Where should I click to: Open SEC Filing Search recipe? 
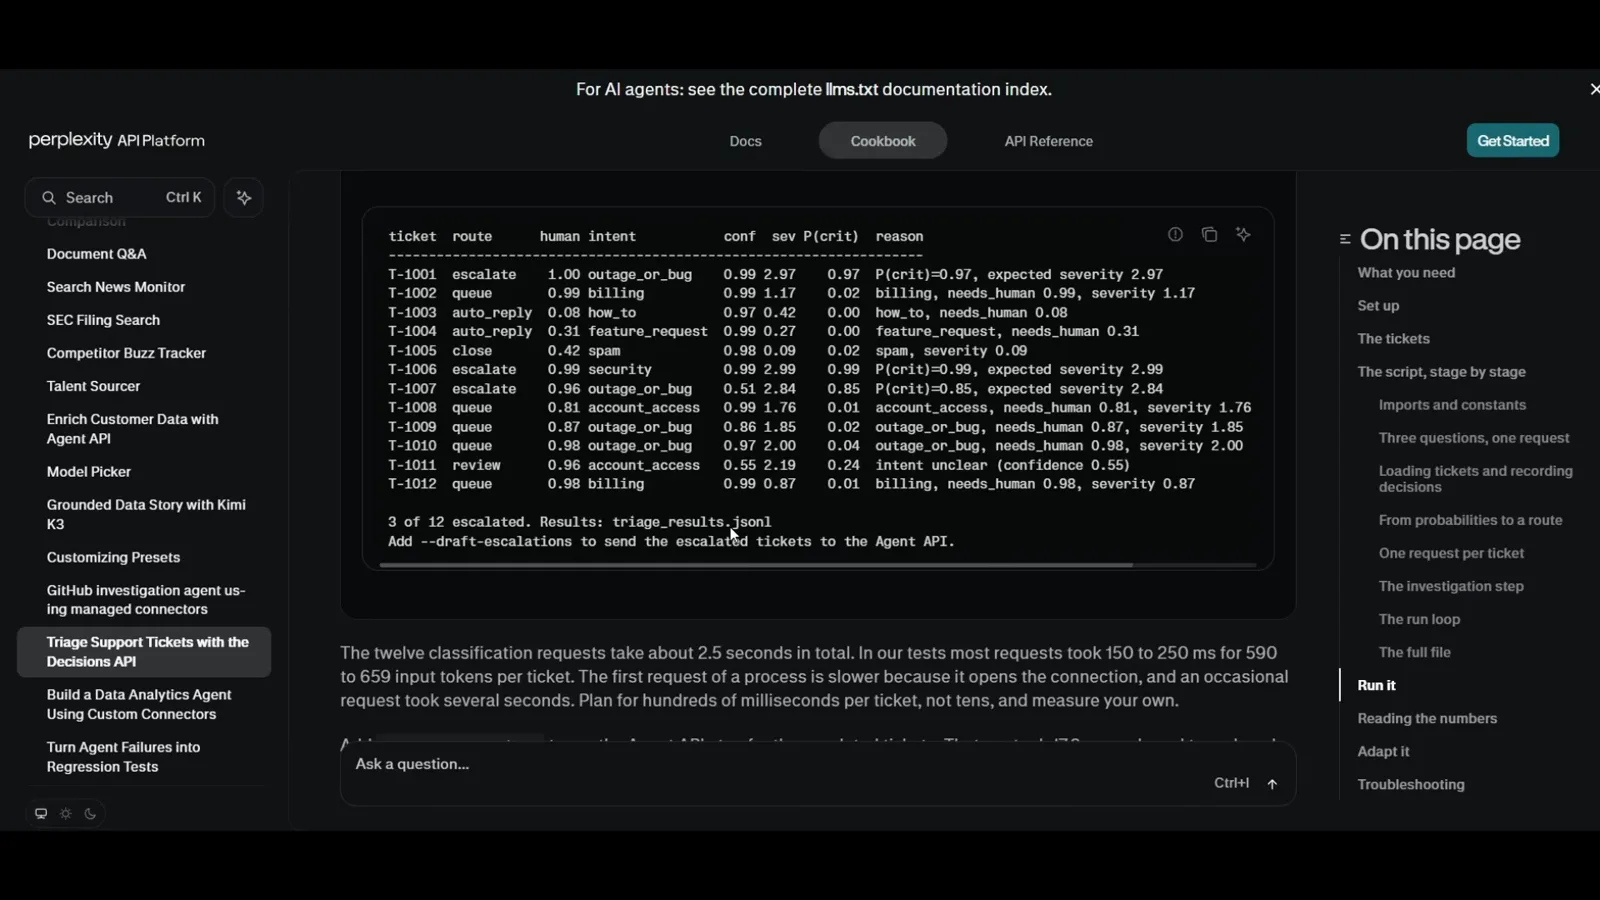click(x=103, y=320)
